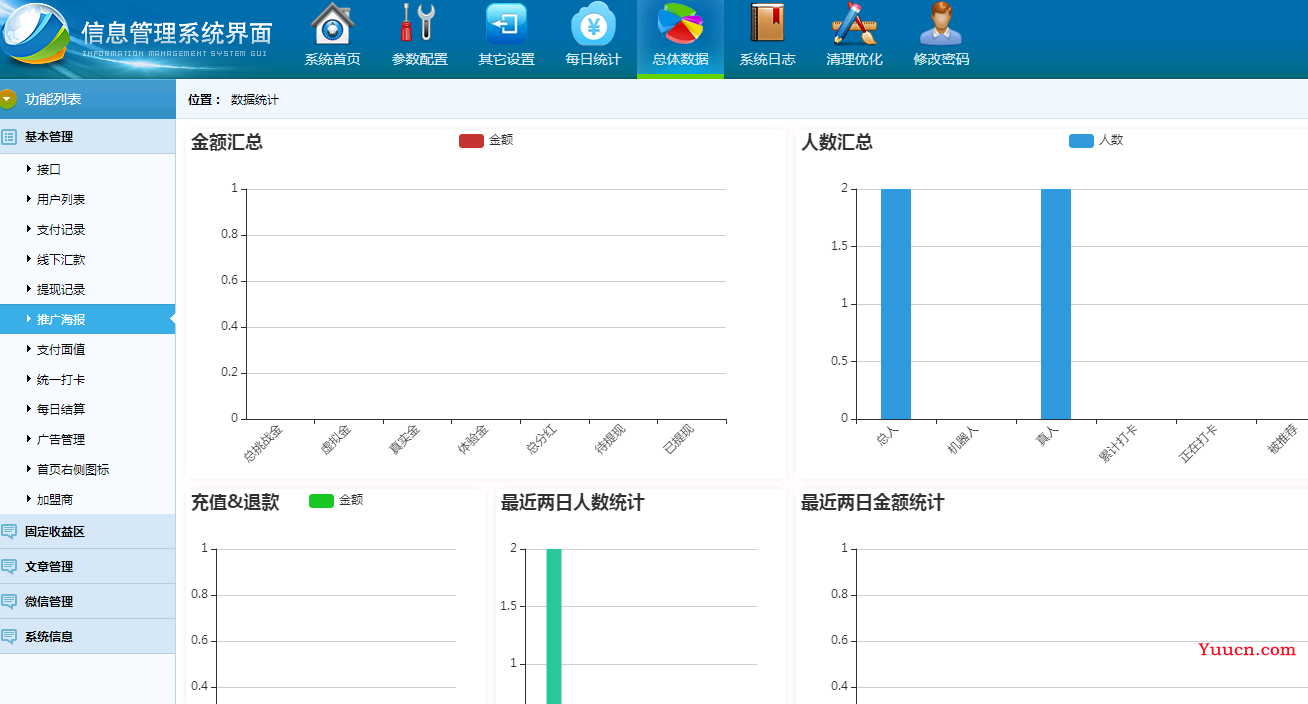Toggle red 金额 legend in 金额汇总
Viewport: 1308px width, 704px height.
click(486, 140)
